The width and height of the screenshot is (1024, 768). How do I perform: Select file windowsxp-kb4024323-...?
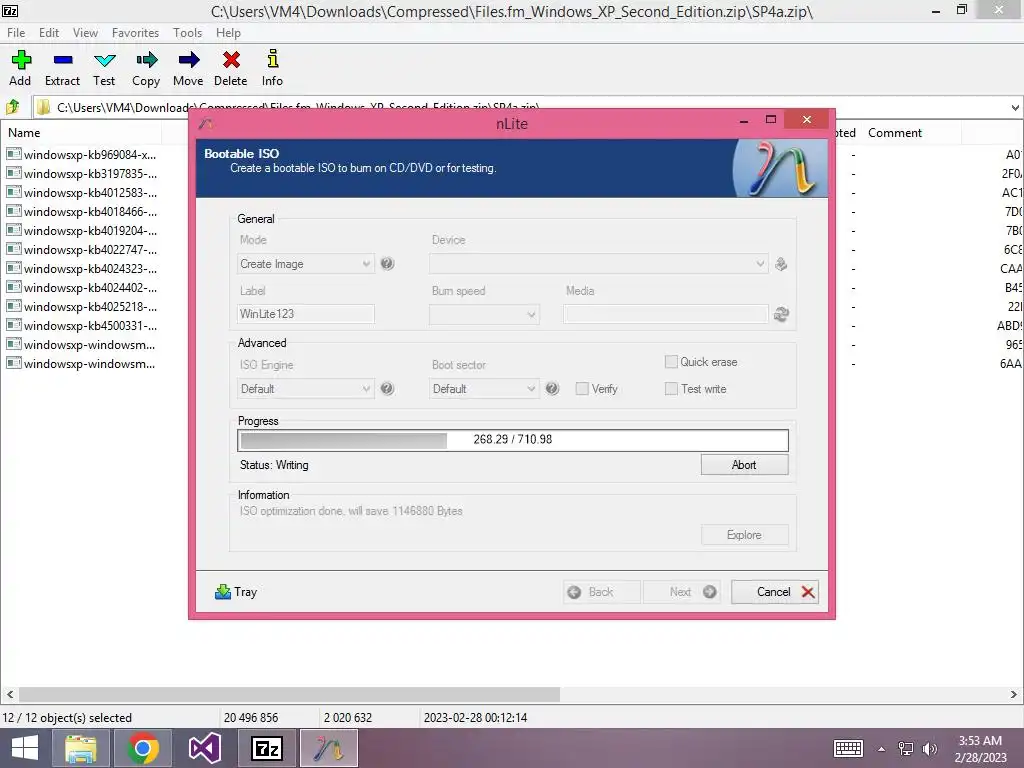pos(82,268)
